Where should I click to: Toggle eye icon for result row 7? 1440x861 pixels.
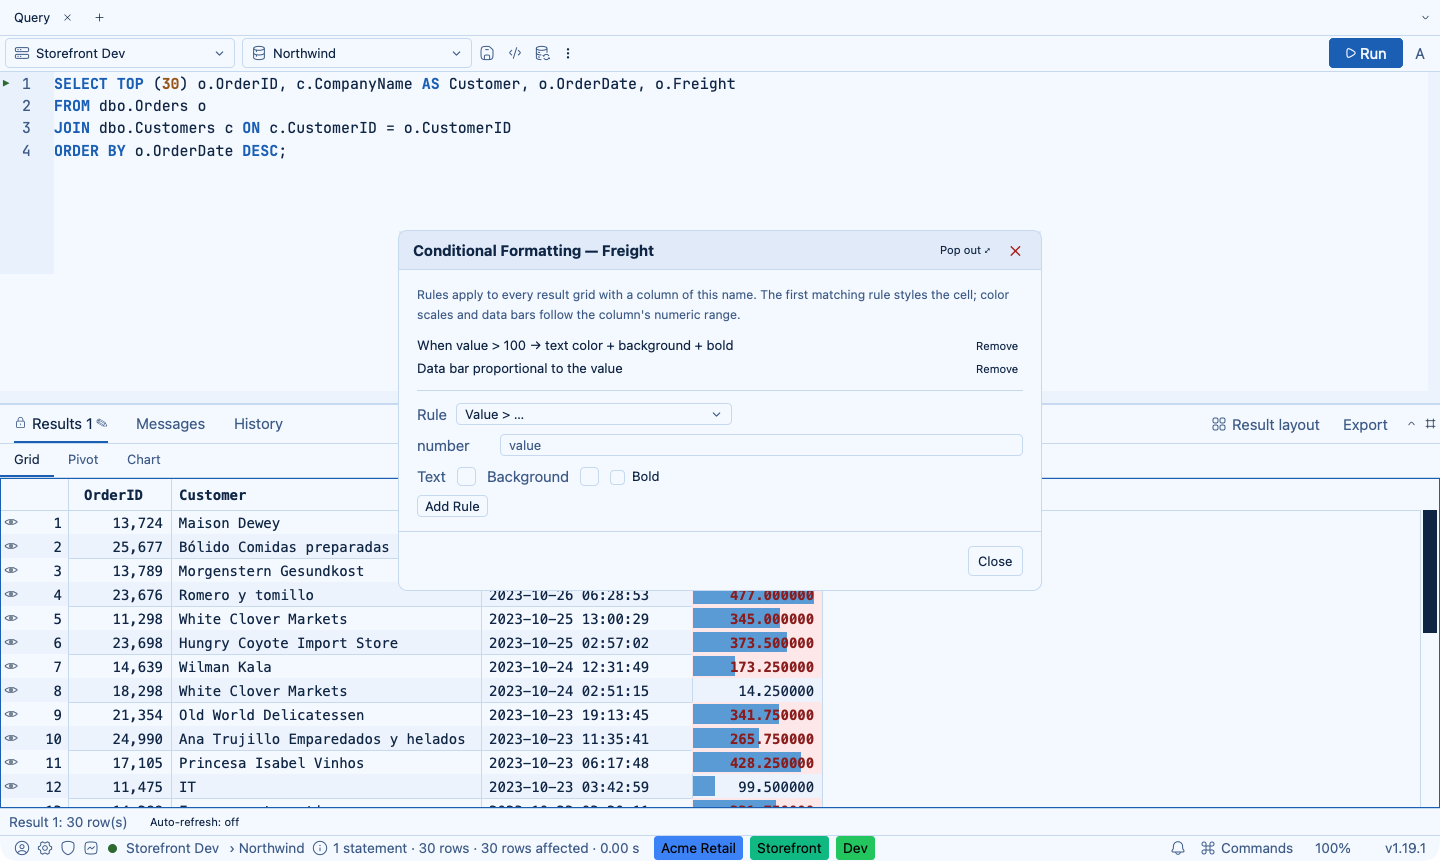coord(11,667)
